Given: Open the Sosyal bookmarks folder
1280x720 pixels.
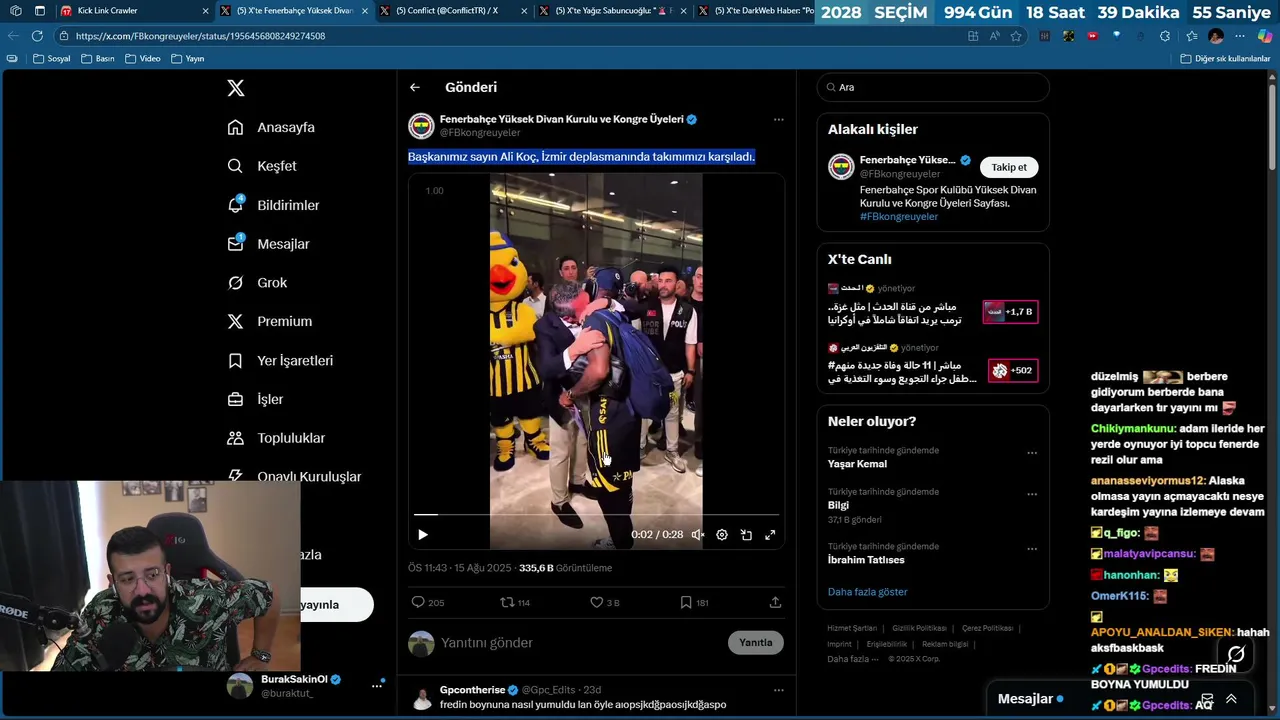Looking at the screenshot, I should 52,58.
